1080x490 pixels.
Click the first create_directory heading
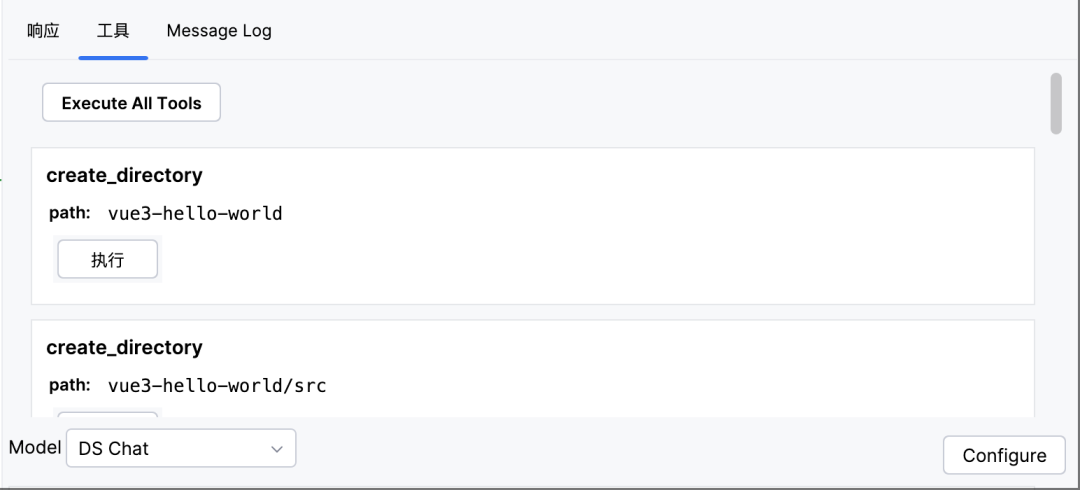tap(125, 176)
